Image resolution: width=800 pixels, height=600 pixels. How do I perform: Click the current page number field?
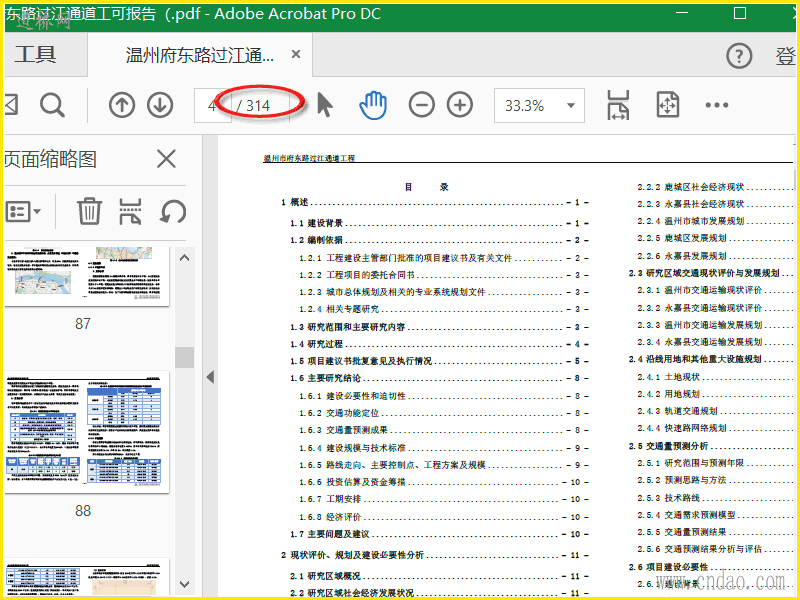(212, 106)
